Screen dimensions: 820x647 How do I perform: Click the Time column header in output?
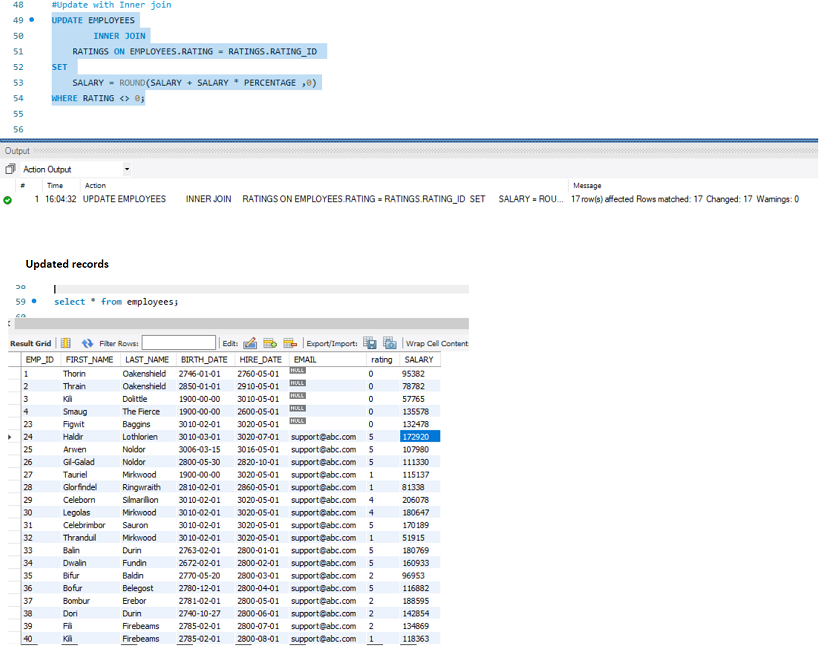55,186
